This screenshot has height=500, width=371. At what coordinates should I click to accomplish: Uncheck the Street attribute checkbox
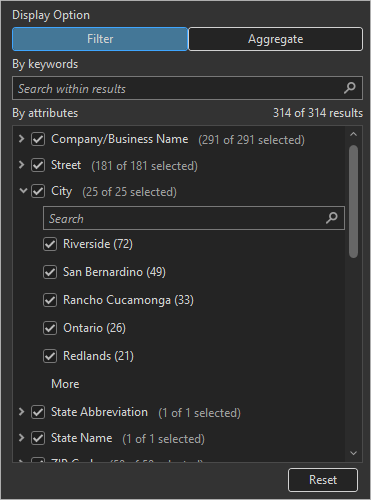(x=38, y=165)
